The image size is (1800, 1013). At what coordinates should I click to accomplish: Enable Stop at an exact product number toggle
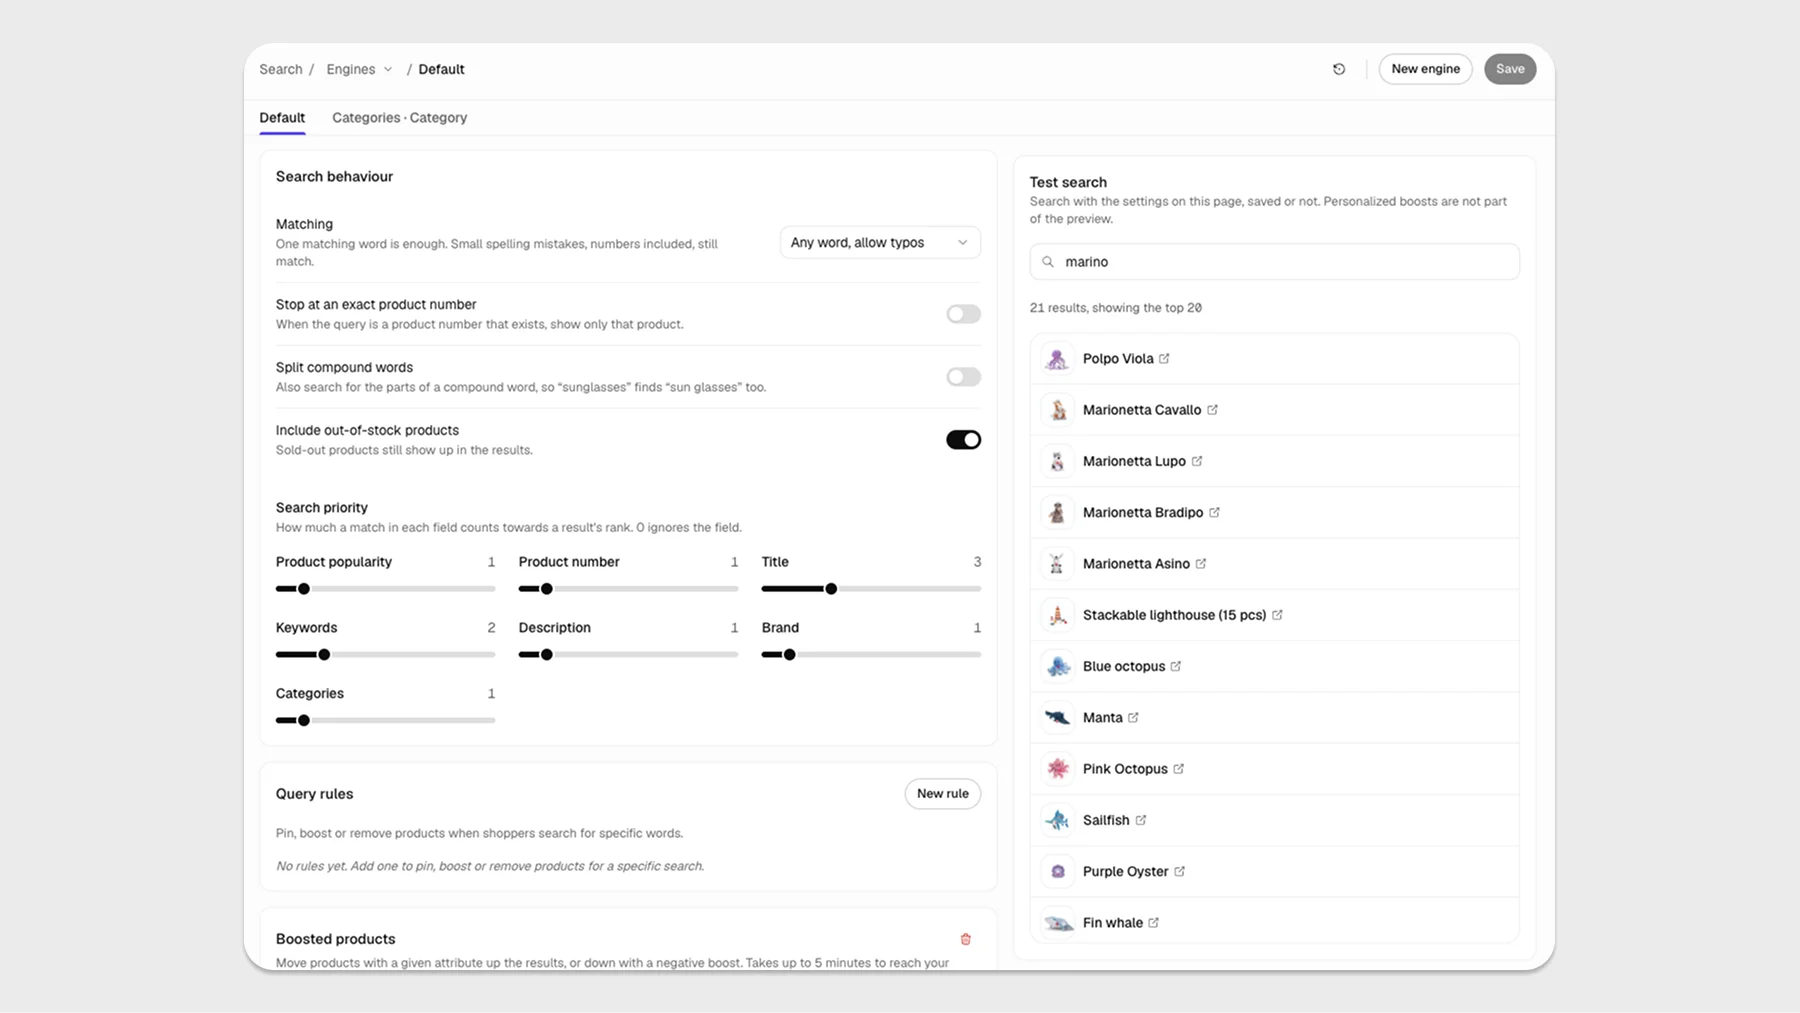[964, 314]
